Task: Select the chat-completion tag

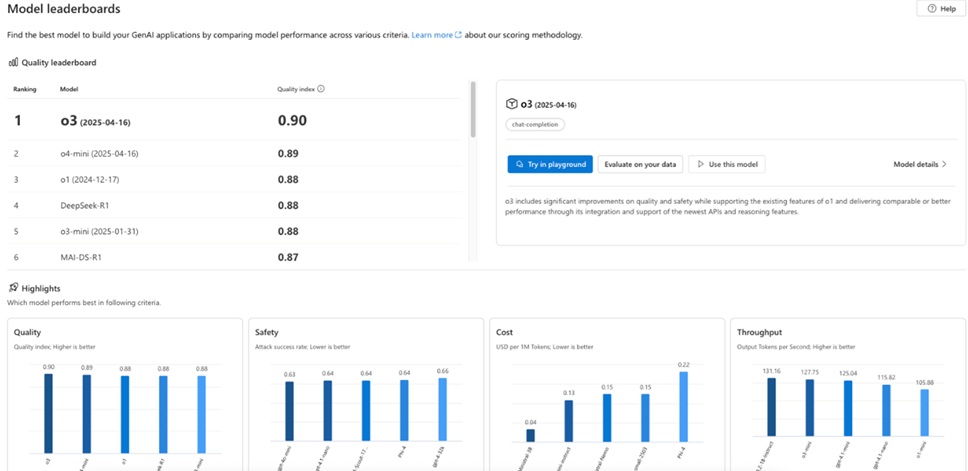Action: coord(535,124)
